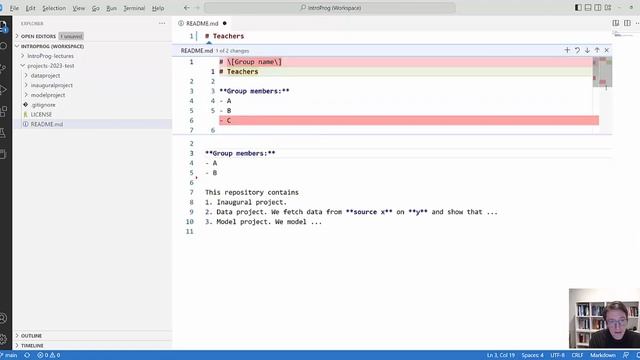Go forward using the navigation arrow
This screenshot has height=360, width=640.
[198, 8]
